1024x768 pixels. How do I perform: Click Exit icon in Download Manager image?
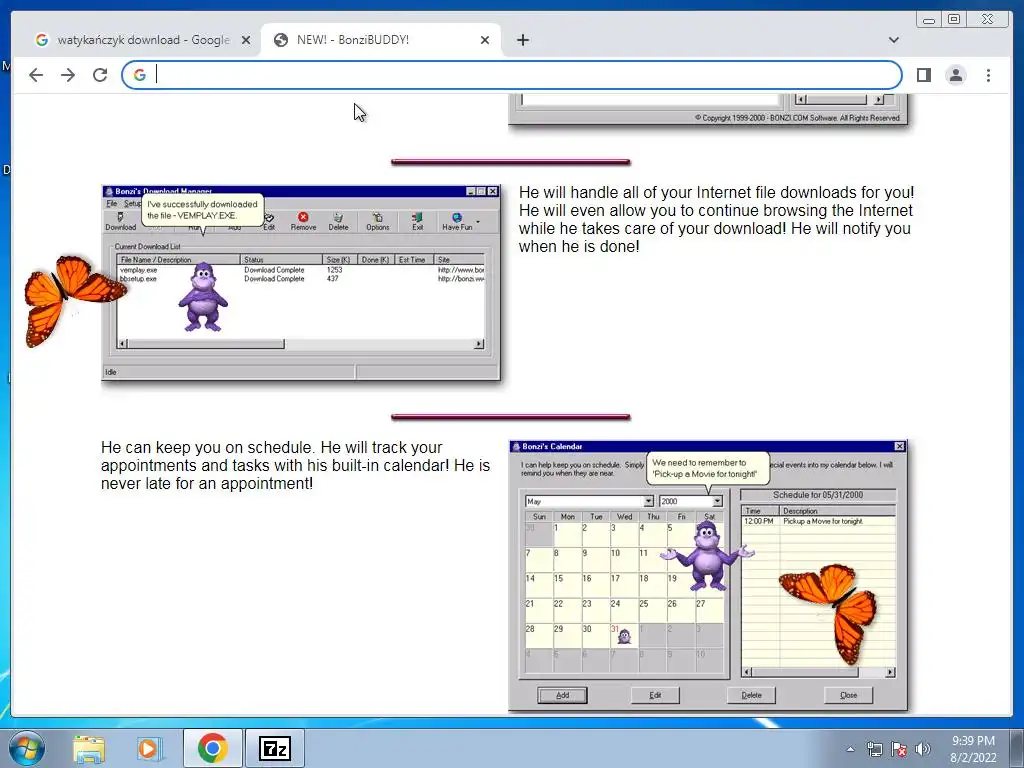coord(417,221)
